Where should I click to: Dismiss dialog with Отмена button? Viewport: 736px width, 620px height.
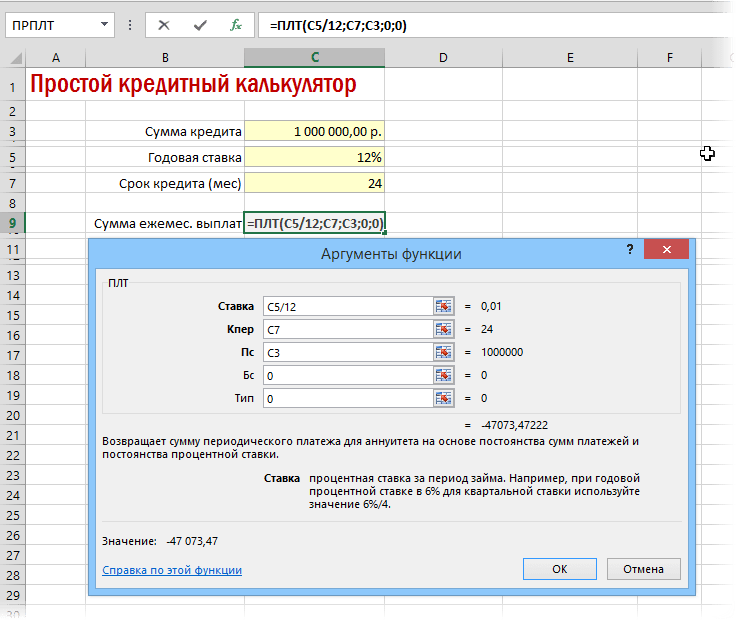tap(644, 569)
